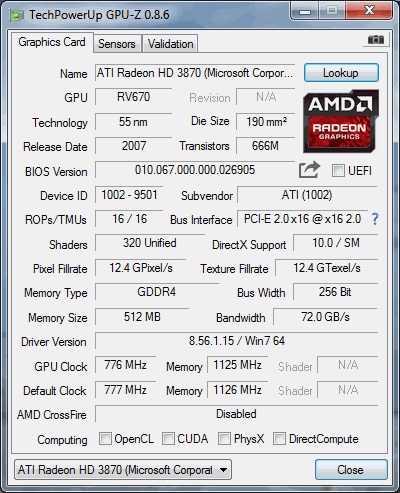Click the Lookup button
Screen dimensions: 400x493
coord(341,73)
